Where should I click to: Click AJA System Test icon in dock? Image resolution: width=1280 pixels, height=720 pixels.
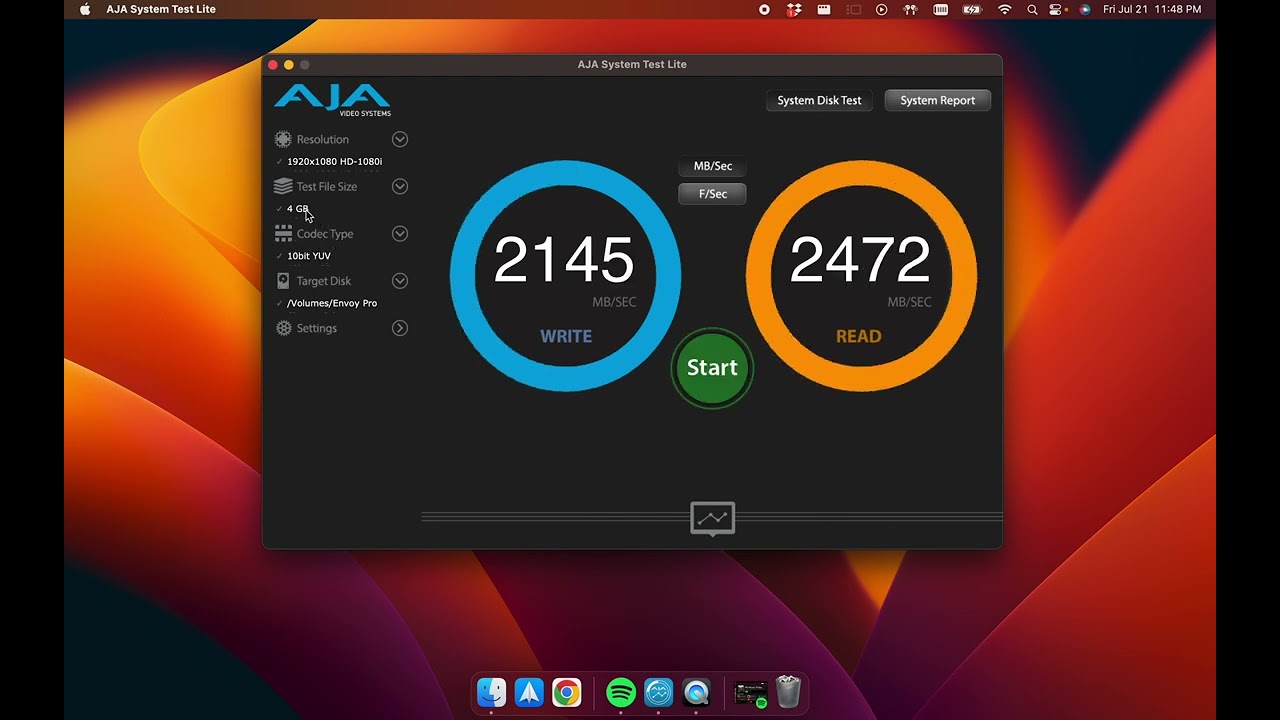[659, 692]
